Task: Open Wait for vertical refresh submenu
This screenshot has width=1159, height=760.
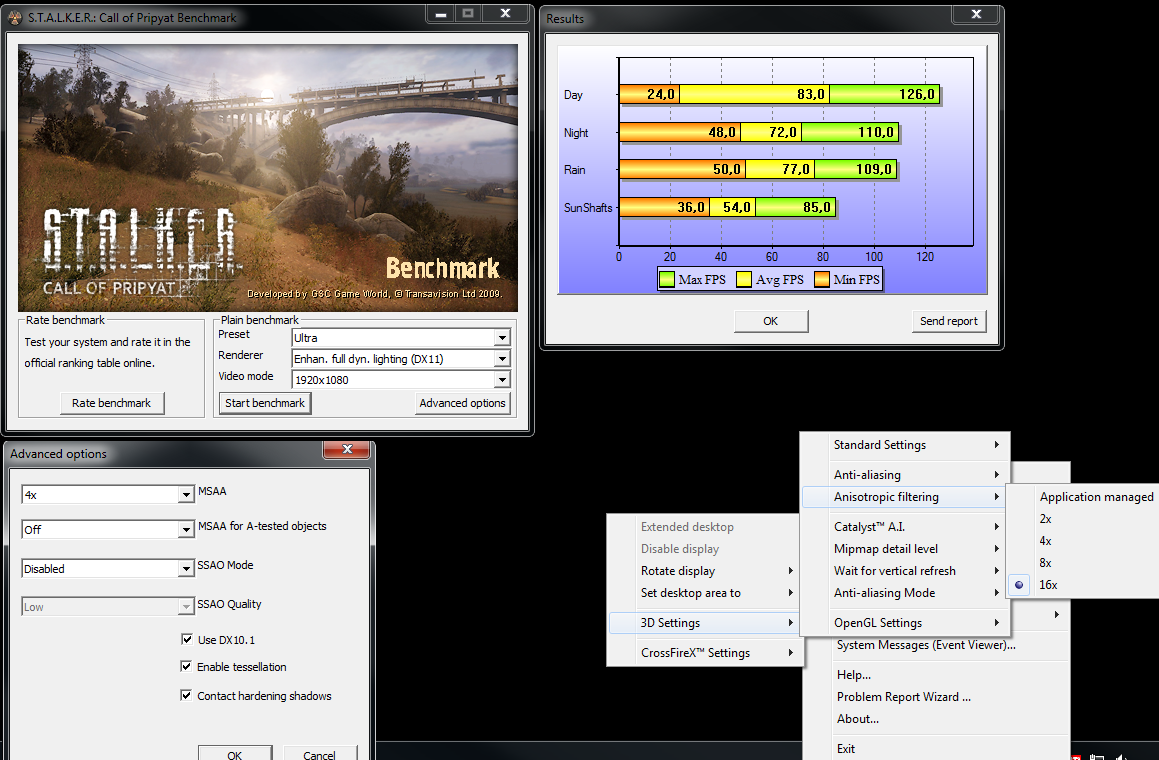Action: [x=905, y=571]
